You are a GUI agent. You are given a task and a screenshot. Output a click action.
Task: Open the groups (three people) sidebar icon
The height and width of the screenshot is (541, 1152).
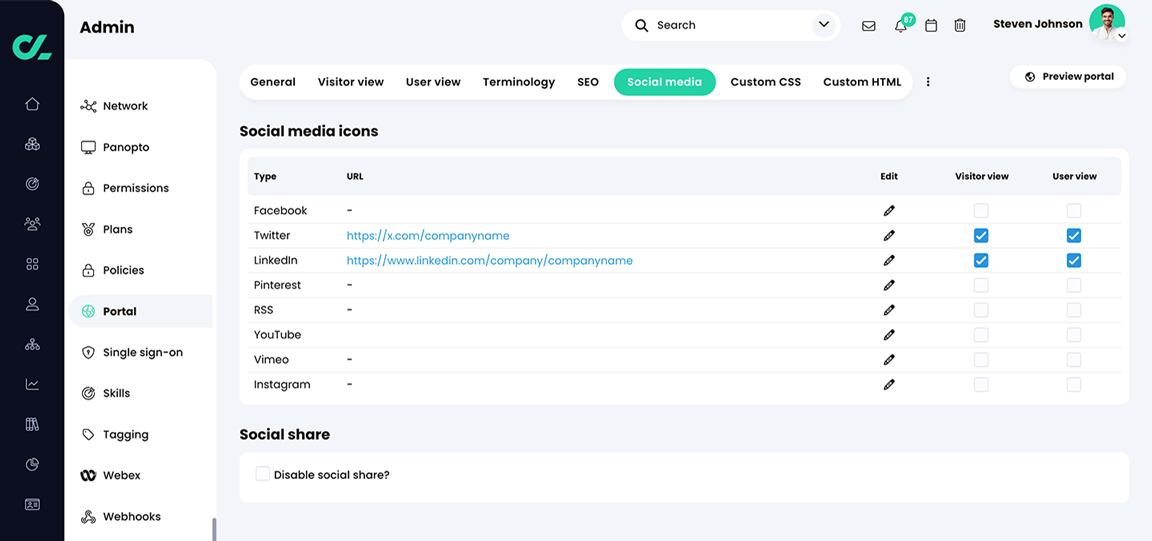click(32, 223)
